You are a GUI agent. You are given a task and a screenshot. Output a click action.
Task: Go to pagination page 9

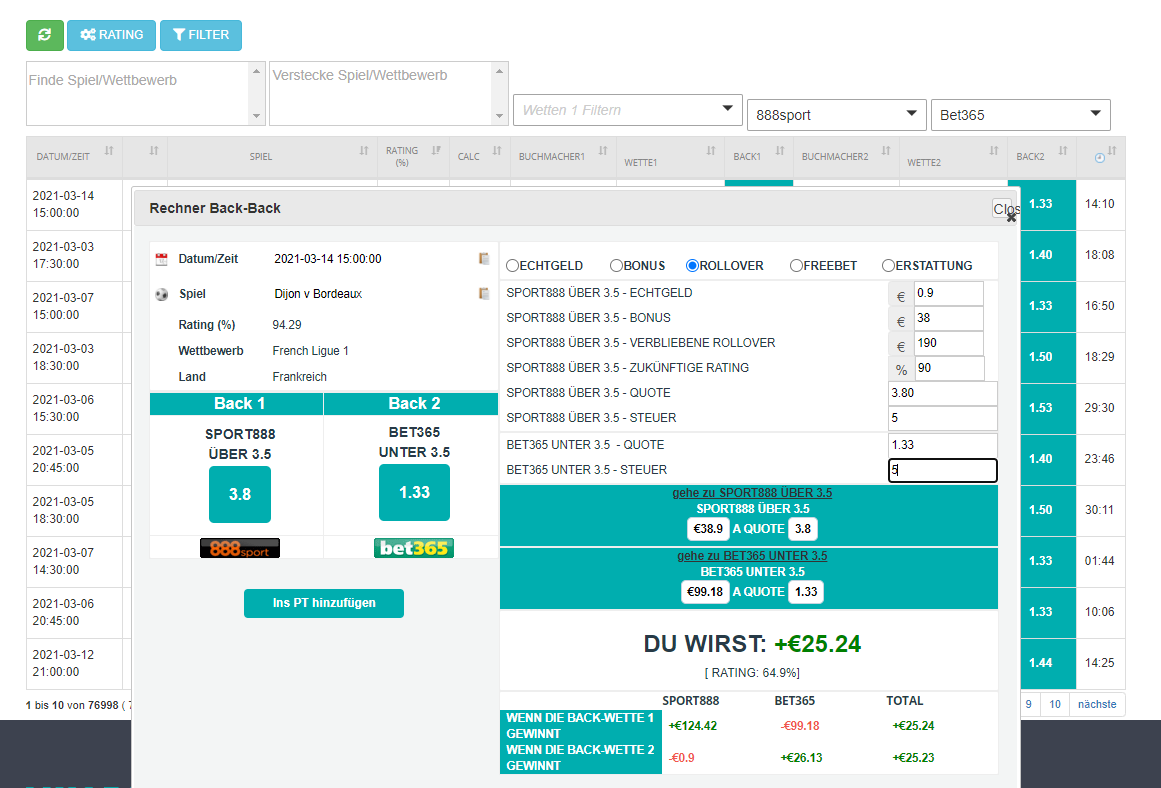[1028, 704]
